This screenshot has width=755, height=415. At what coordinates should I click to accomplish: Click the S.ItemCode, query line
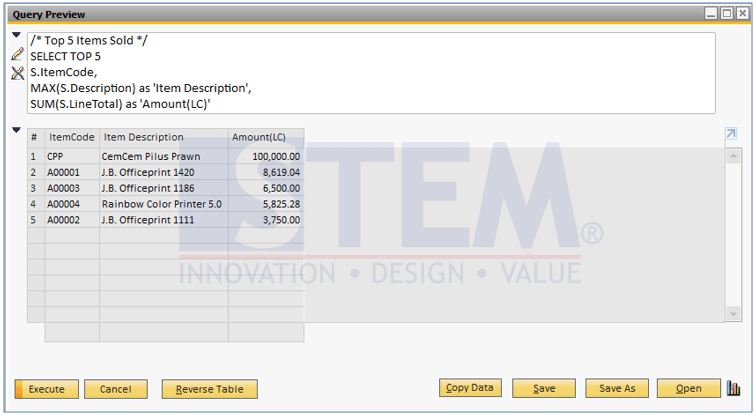[x=64, y=73]
